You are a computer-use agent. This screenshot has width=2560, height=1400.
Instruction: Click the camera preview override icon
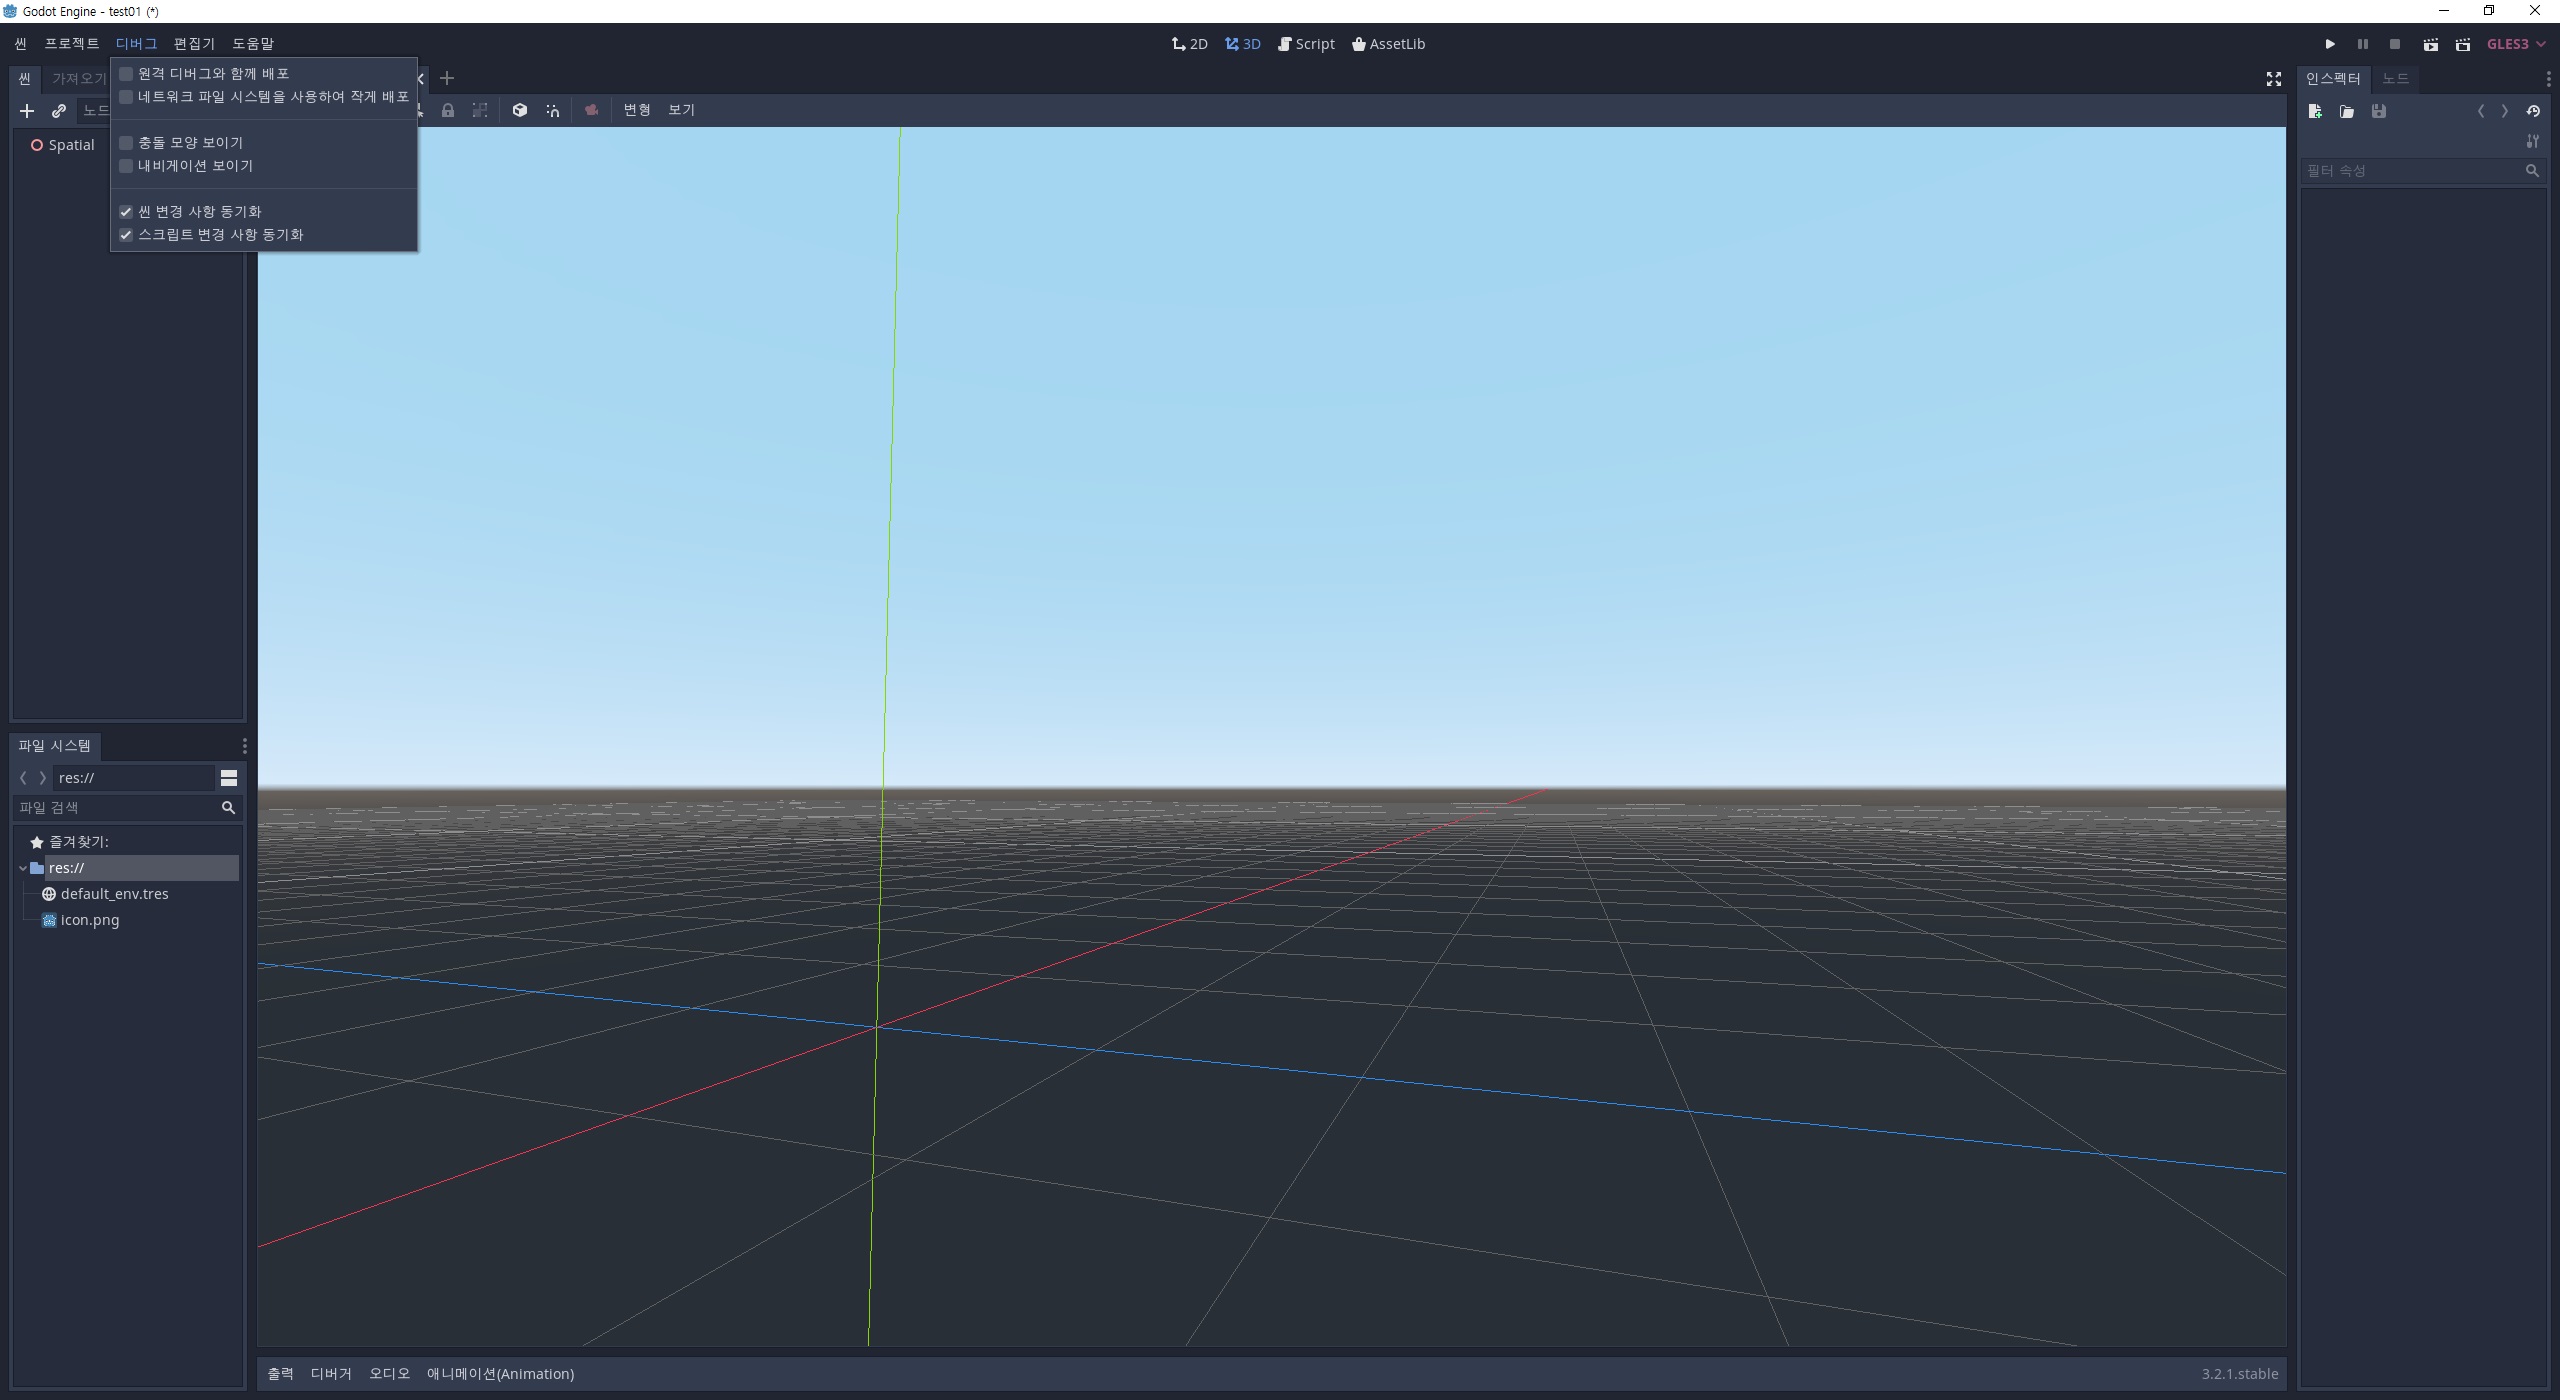coord(591,110)
